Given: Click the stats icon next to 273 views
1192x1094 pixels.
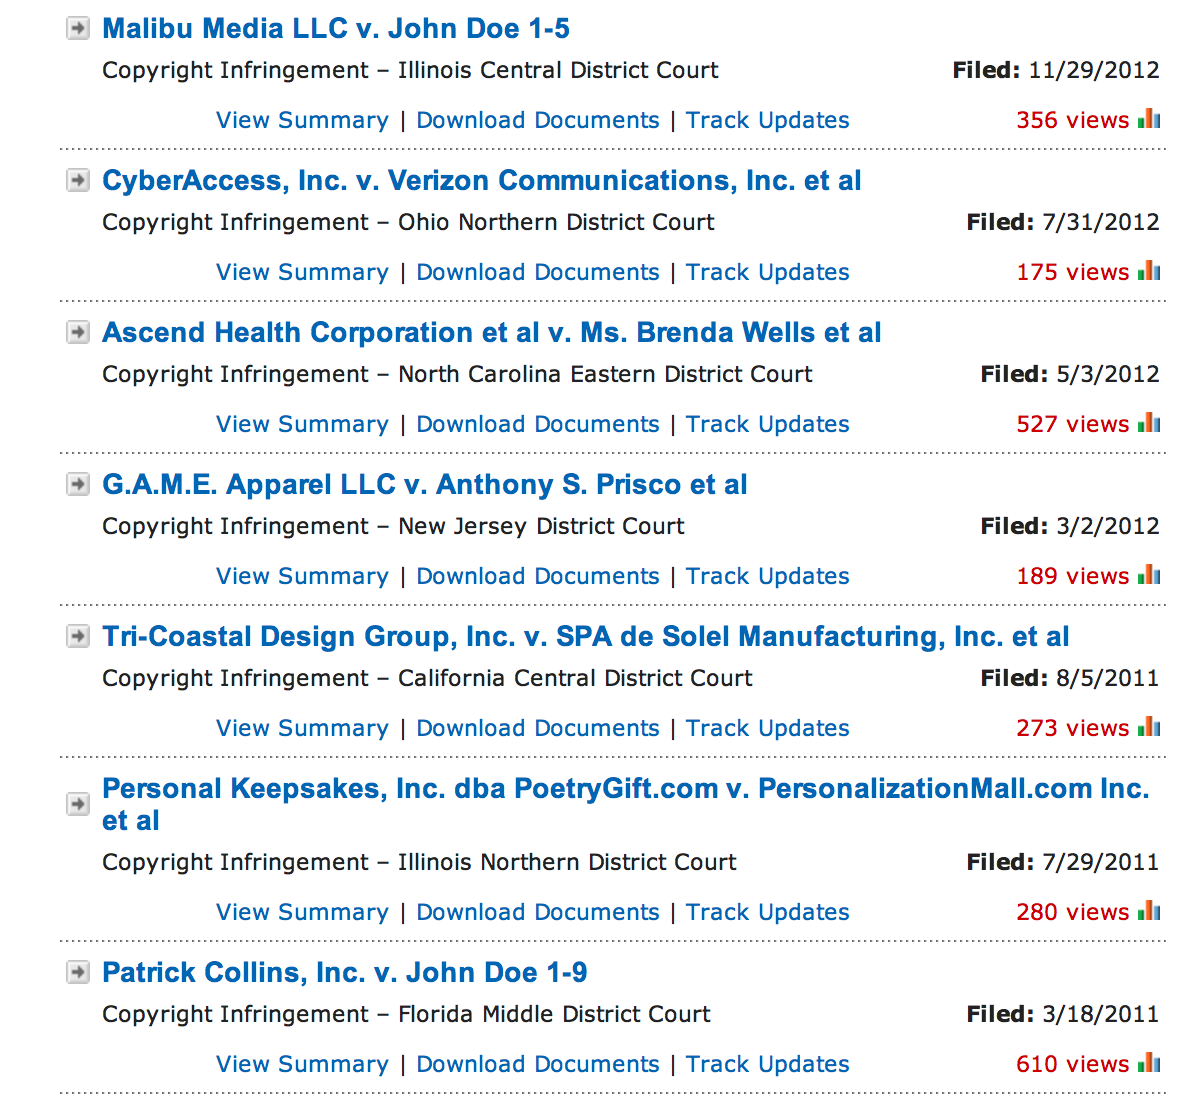Looking at the screenshot, I should [1150, 727].
